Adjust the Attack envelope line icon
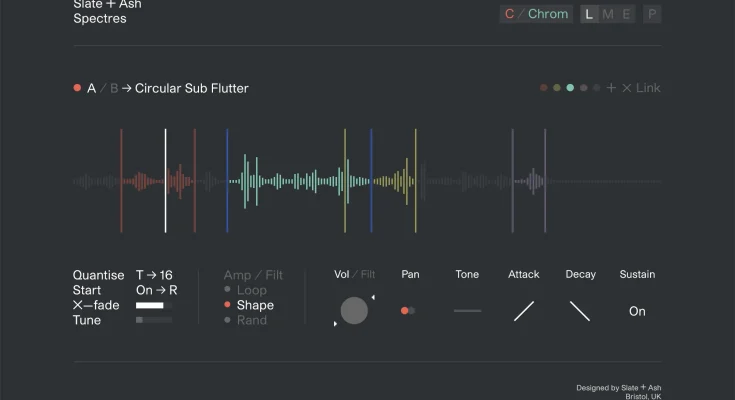The height and width of the screenshot is (400, 735). click(524, 311)
